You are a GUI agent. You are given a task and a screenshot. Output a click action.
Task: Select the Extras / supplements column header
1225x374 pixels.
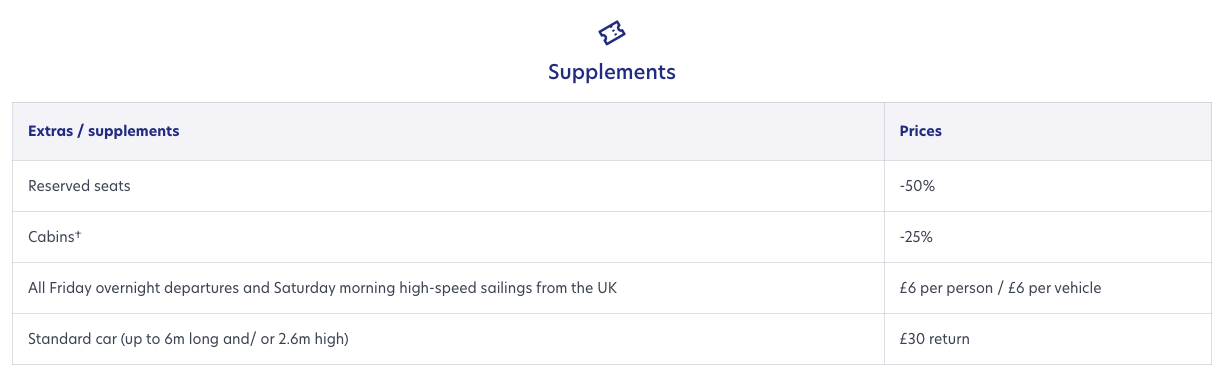104,131
